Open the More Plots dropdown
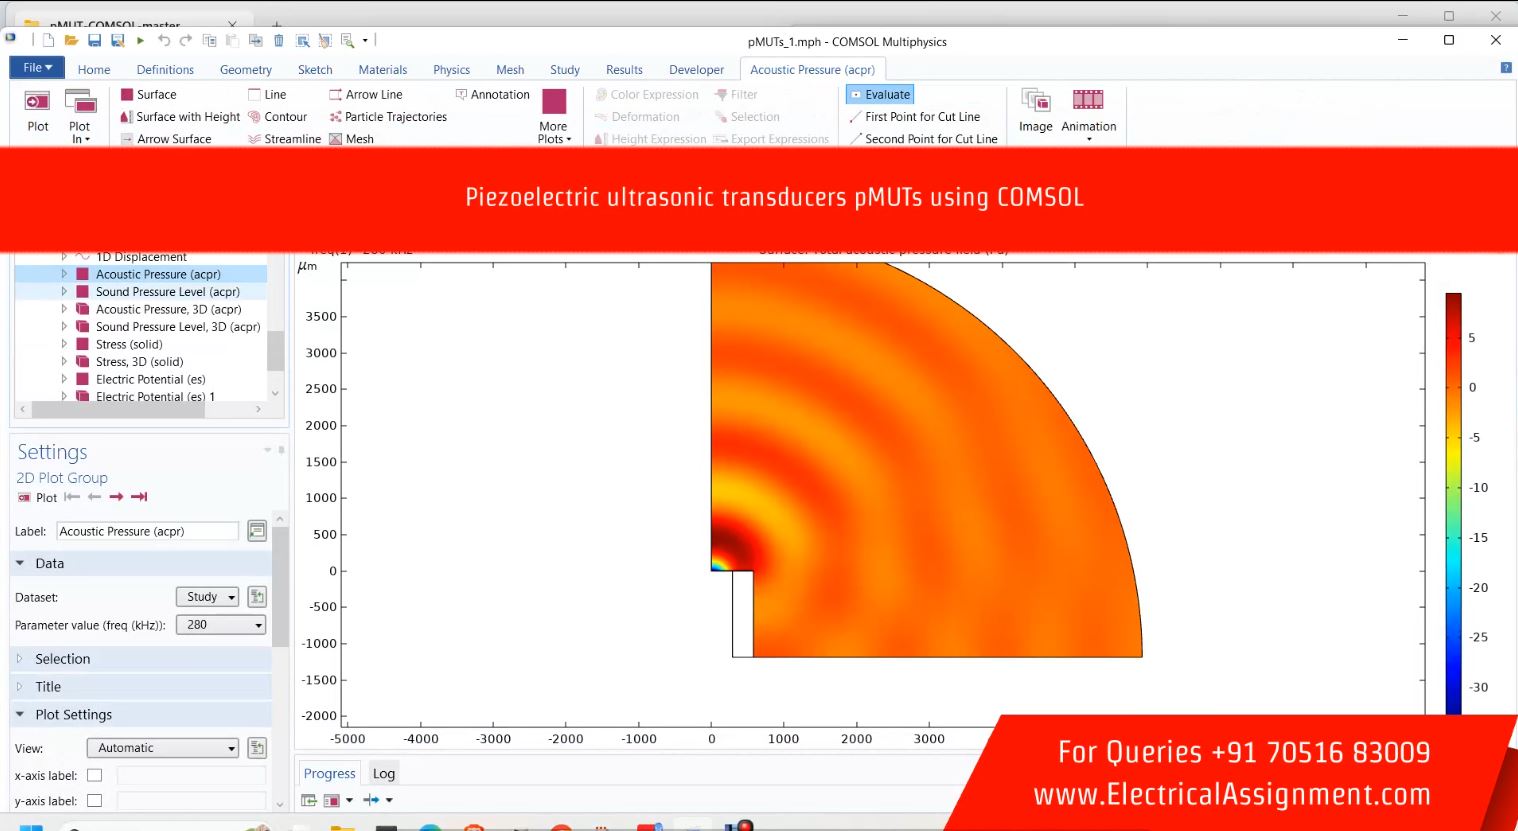Viewport: 1518px width, 831px height. 554,116
